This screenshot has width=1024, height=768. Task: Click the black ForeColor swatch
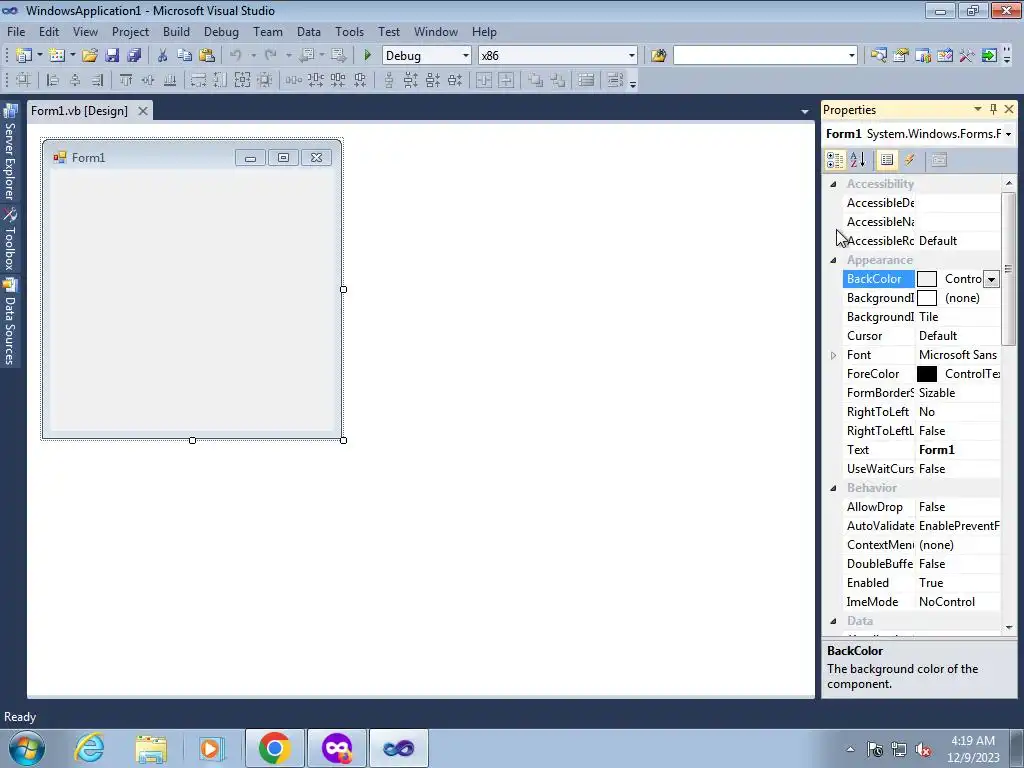point(927,374)
